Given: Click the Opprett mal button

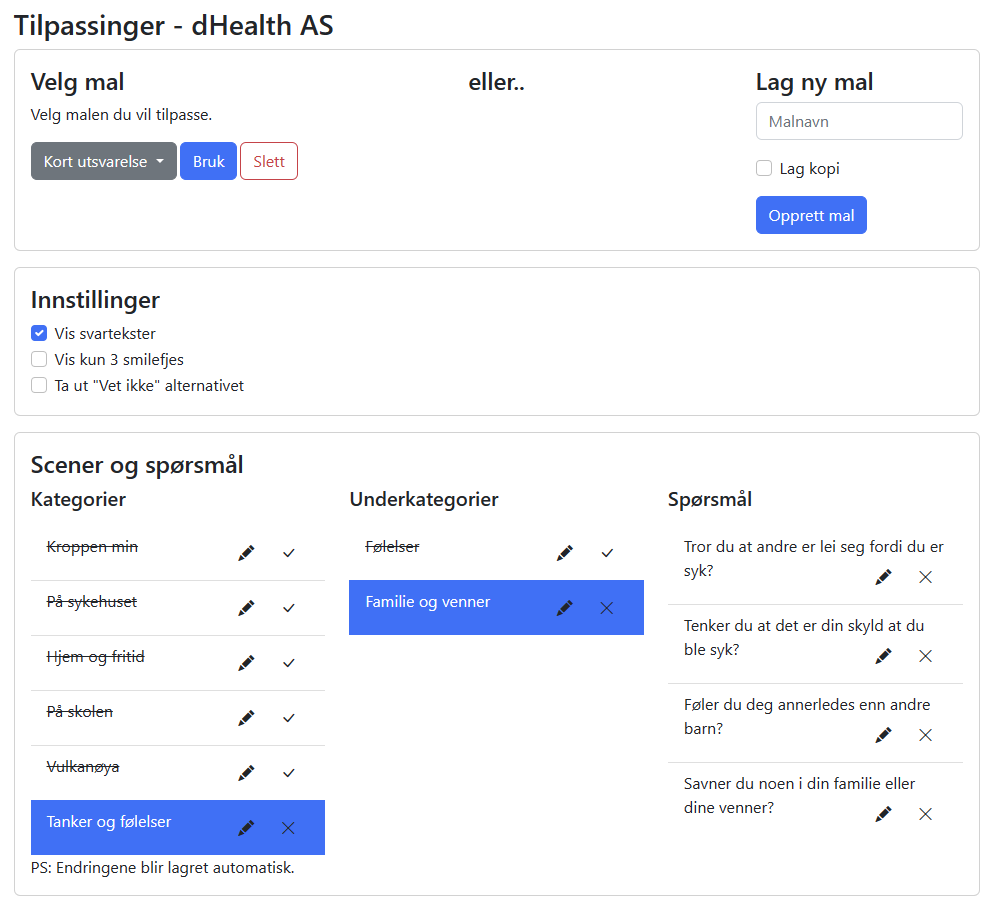Looking at the screenshot, I should [x=811, y=216].
